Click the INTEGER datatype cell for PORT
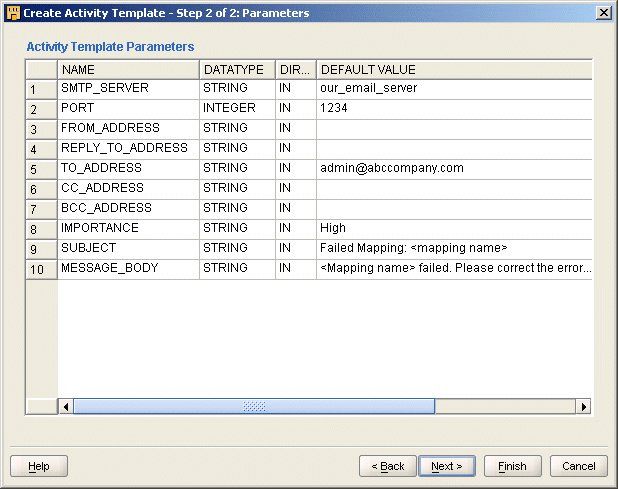 (x=237, y=109)
